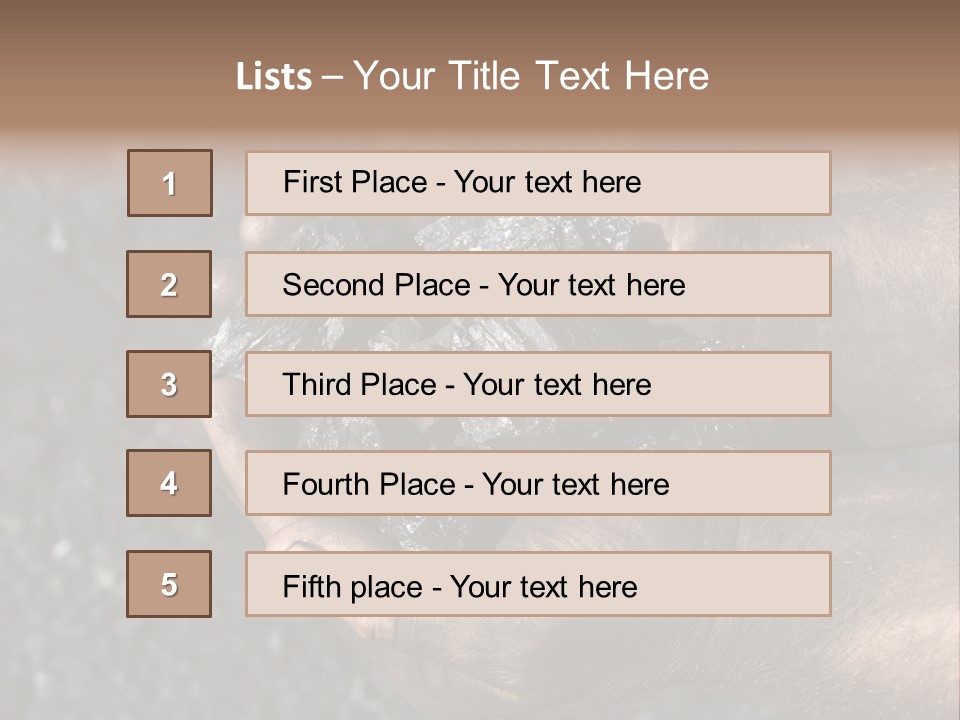Click into the 'Fourth Place' text box
The width and height of the screenshot is (960, 720).
(x=538, y=484)
